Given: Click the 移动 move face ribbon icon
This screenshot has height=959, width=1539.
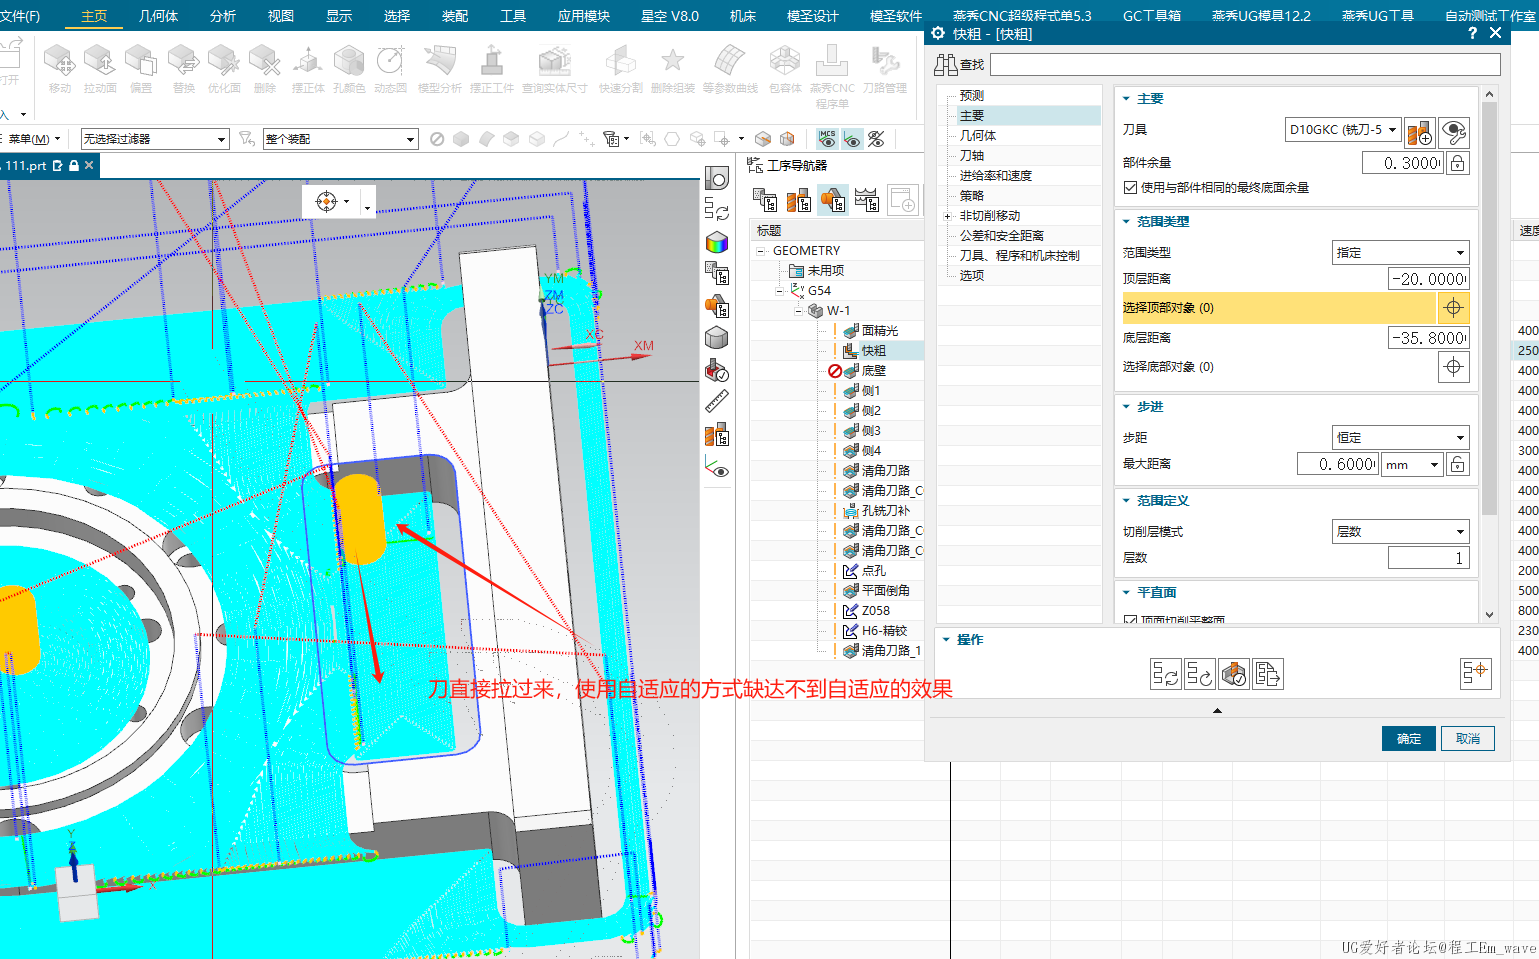Looking at the screenshot, I should (x=60, y=69).
